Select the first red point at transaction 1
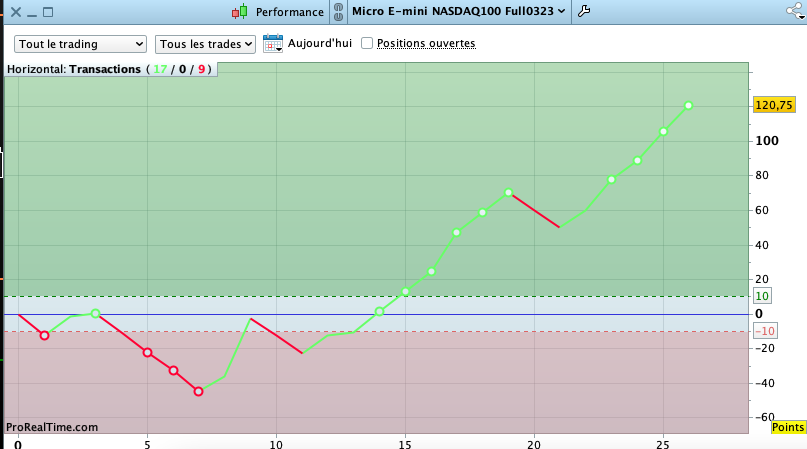The height and width of the screenshot is (449, 807). coord(45,336)
